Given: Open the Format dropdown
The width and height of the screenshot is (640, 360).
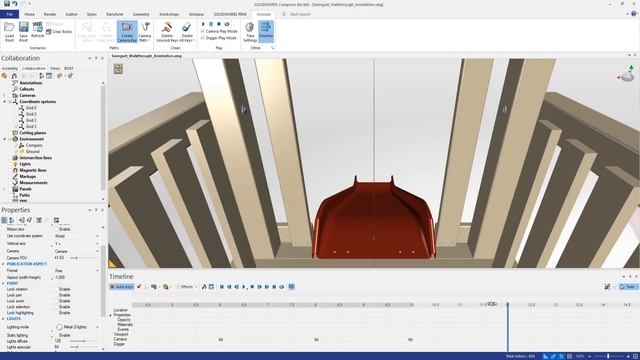Looking at the screenshot, I should point(97,271).
